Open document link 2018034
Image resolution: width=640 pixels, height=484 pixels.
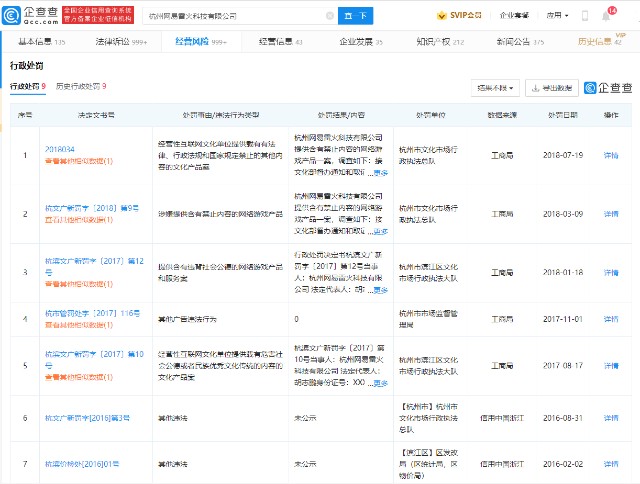pyautogui.click(x=60, y=149)
